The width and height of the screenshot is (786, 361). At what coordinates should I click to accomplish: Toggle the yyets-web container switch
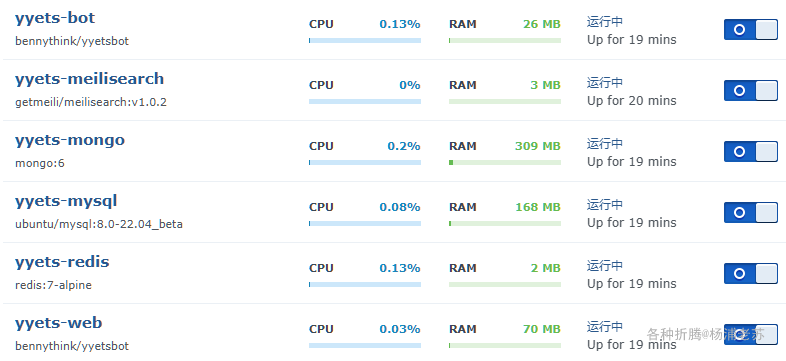coord(750,334)
